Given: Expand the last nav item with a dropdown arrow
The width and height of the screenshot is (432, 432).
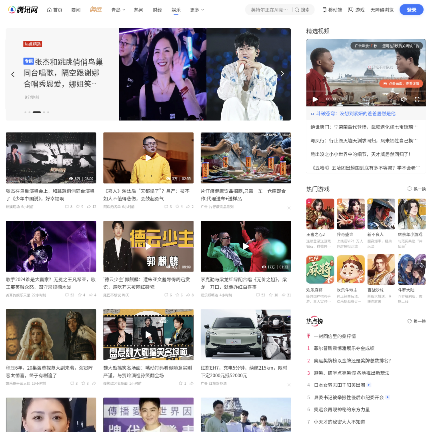Looking at the screenshot, I should point(197,10).
